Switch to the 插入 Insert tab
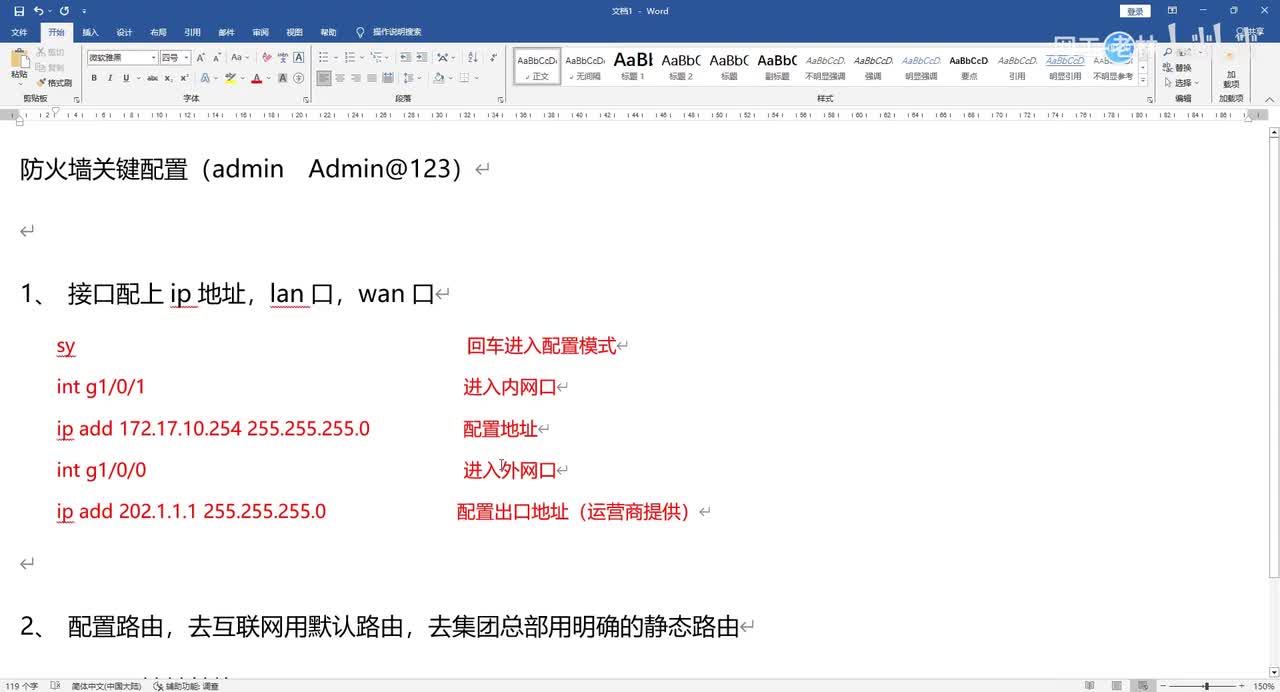 click(90, 32)
